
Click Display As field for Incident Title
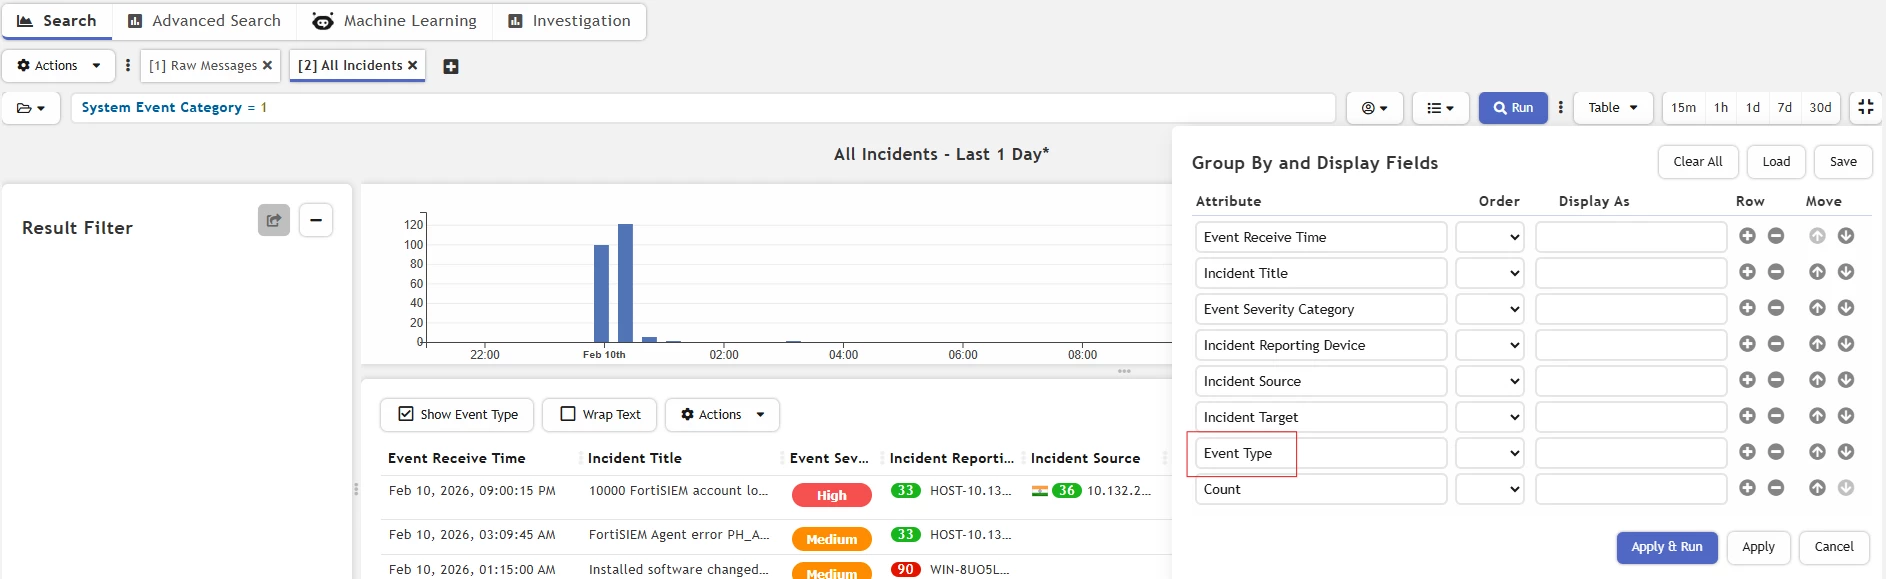click(x=1631, y=273)
